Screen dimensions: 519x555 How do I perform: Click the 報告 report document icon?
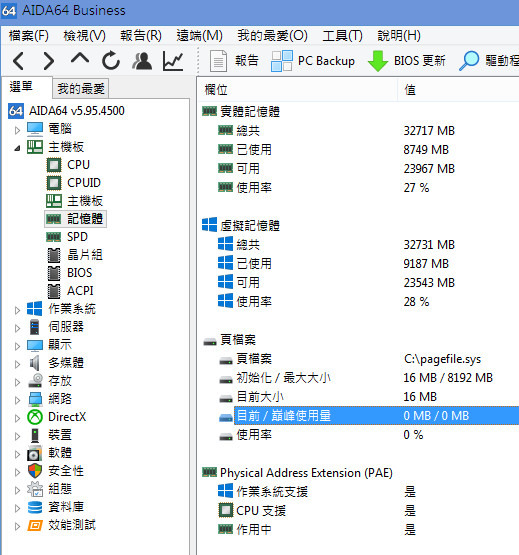(218, 61)
